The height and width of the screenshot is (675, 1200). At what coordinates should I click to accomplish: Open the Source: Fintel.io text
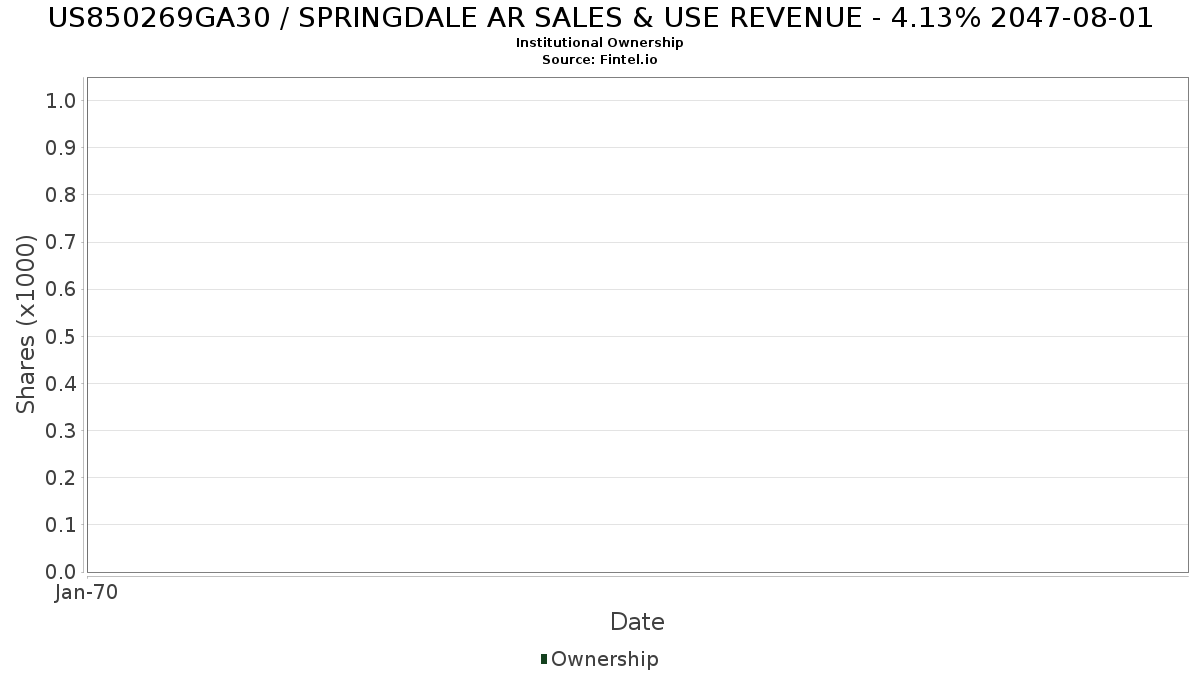[x=600, y=60]
